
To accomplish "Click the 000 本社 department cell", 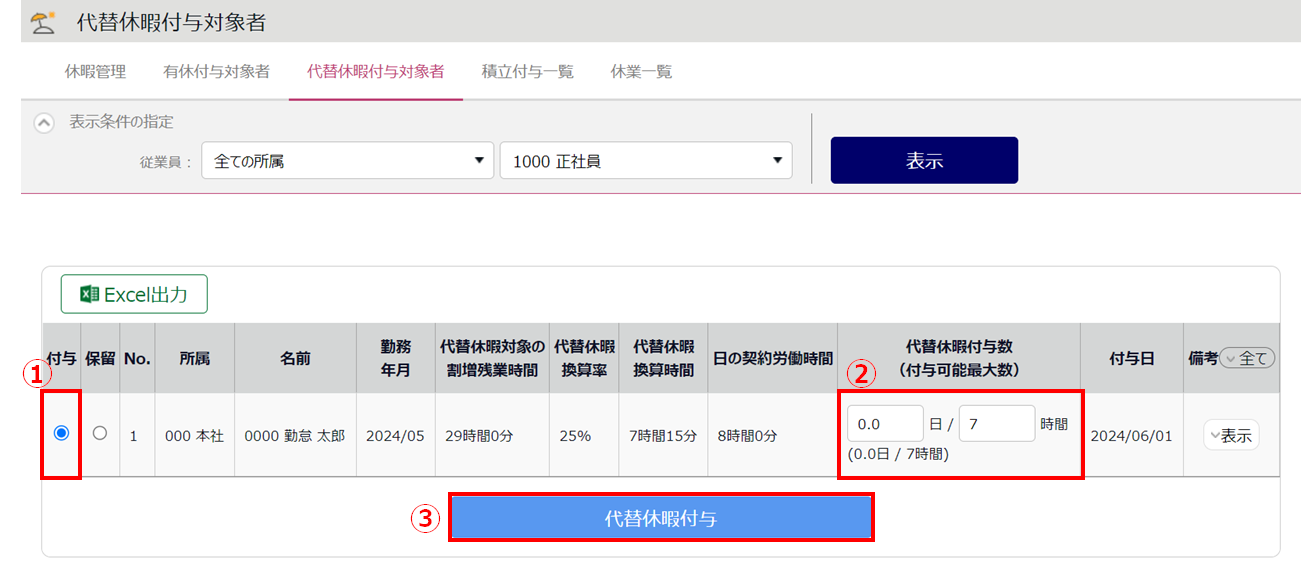I will point(195,436).
